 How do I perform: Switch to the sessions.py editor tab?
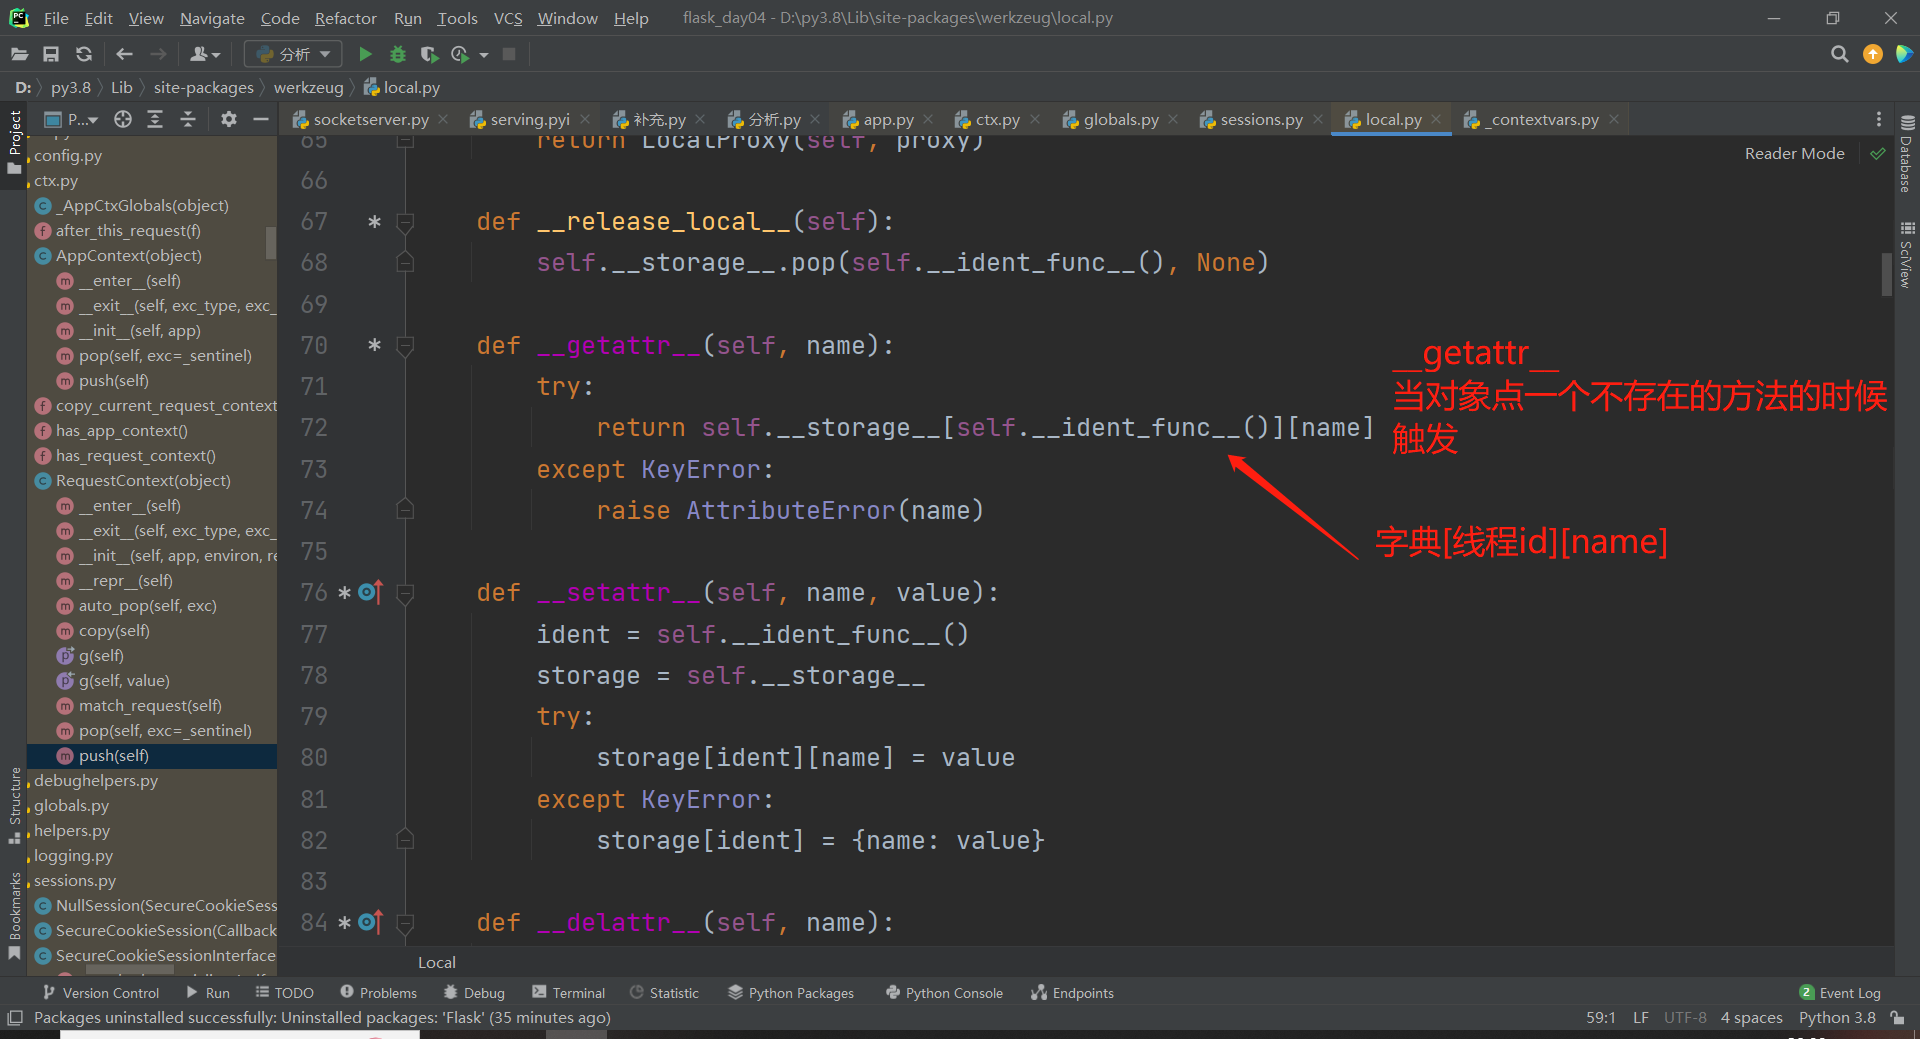[x=1261, y=119]
